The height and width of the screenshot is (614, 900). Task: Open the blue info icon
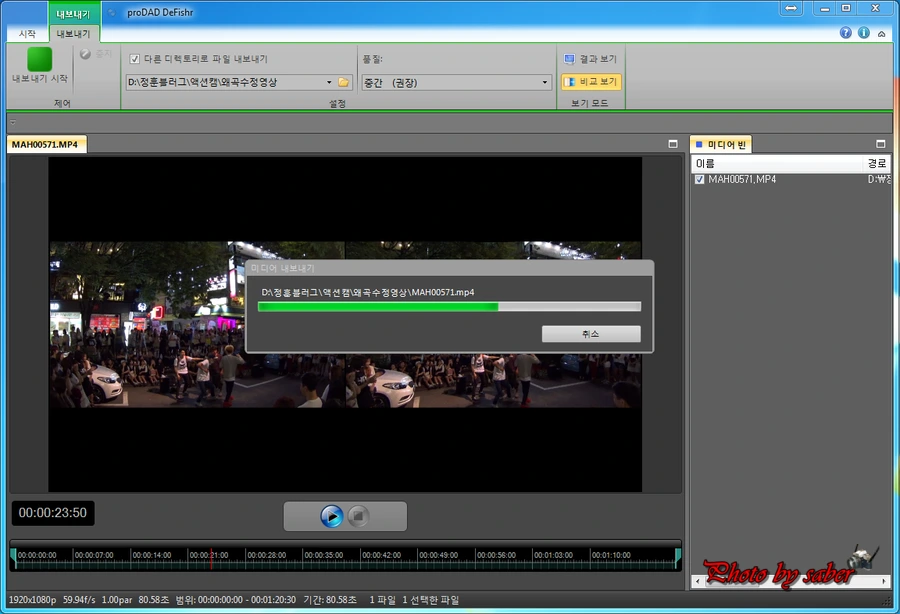863,33
